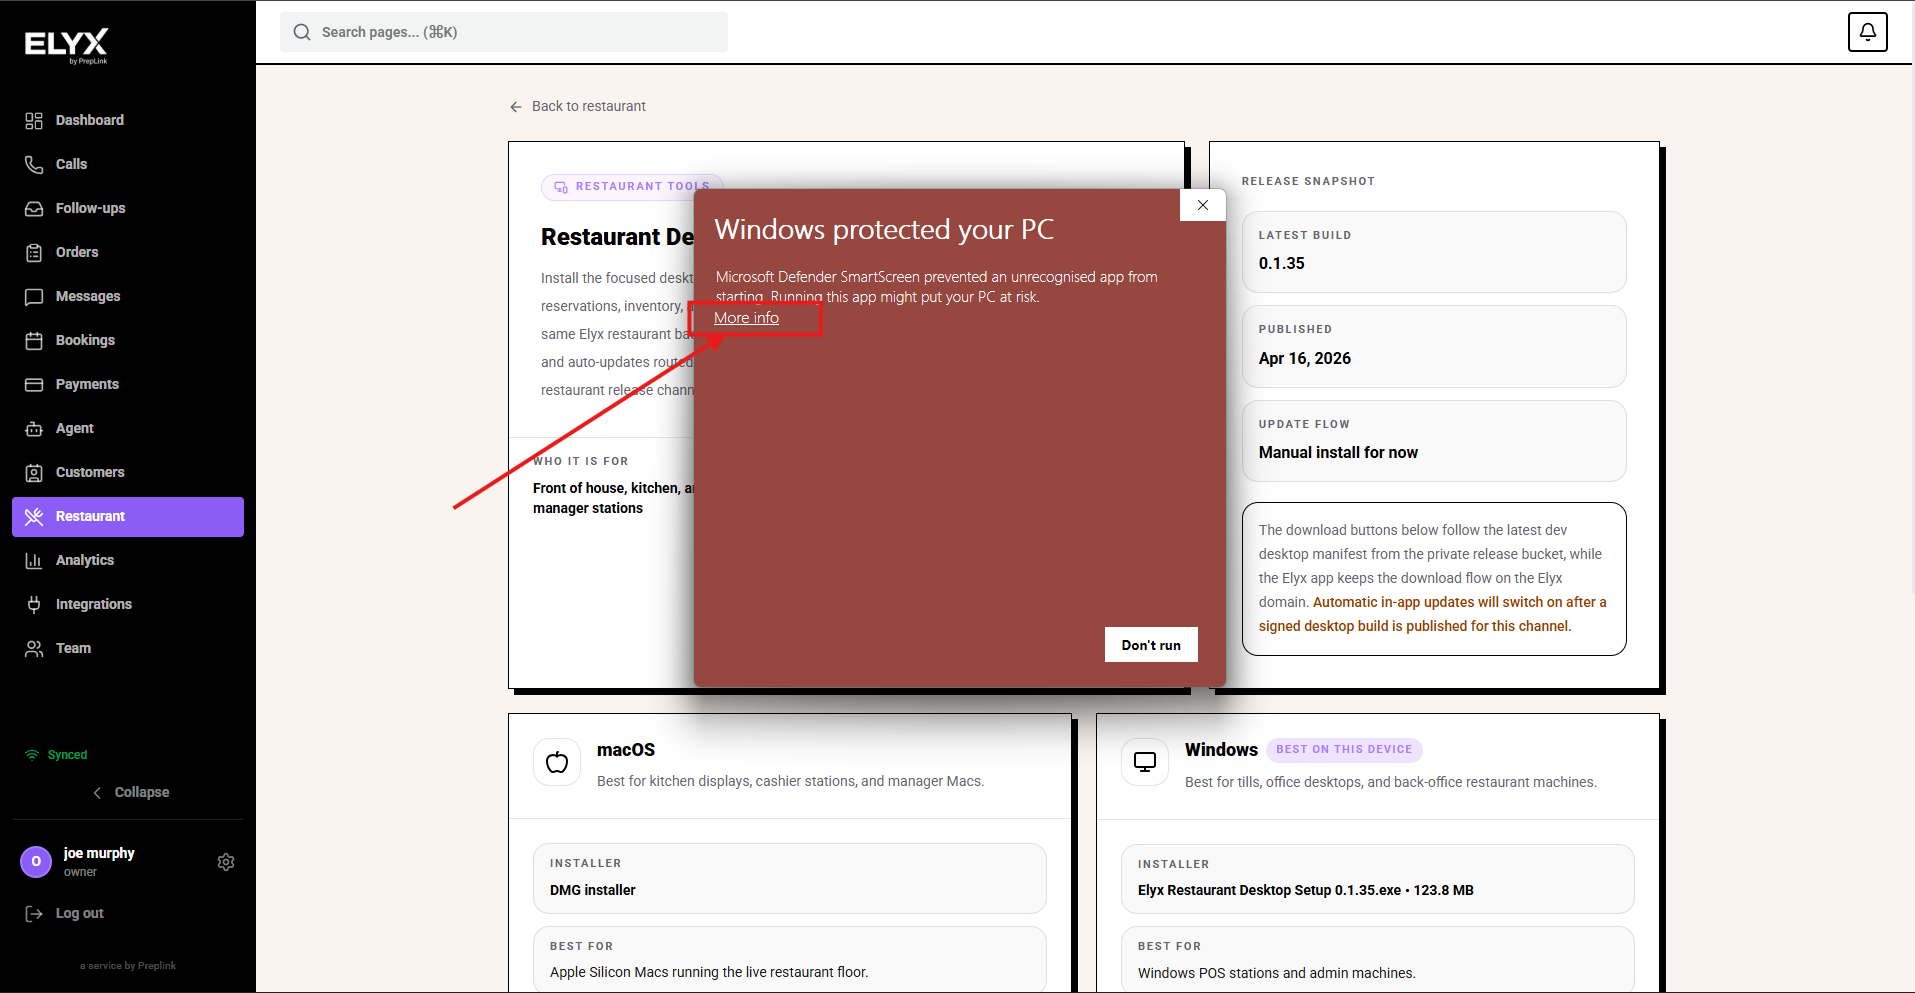Click the purple user avatar
The height and width of the screenshot is (993, 1915).
(36, 861)
